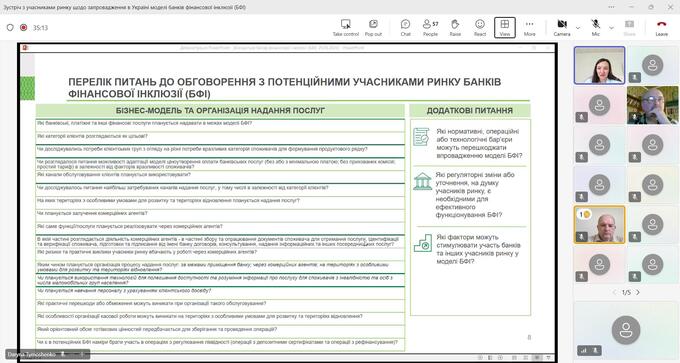Unmute the microphone

point(596,28)
